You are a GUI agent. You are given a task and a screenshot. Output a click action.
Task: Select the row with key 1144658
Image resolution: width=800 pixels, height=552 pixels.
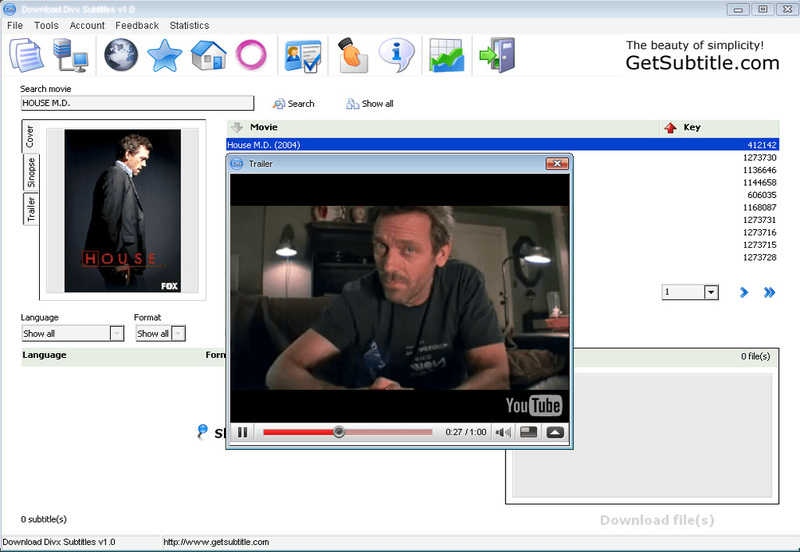(x=759, y=183)
